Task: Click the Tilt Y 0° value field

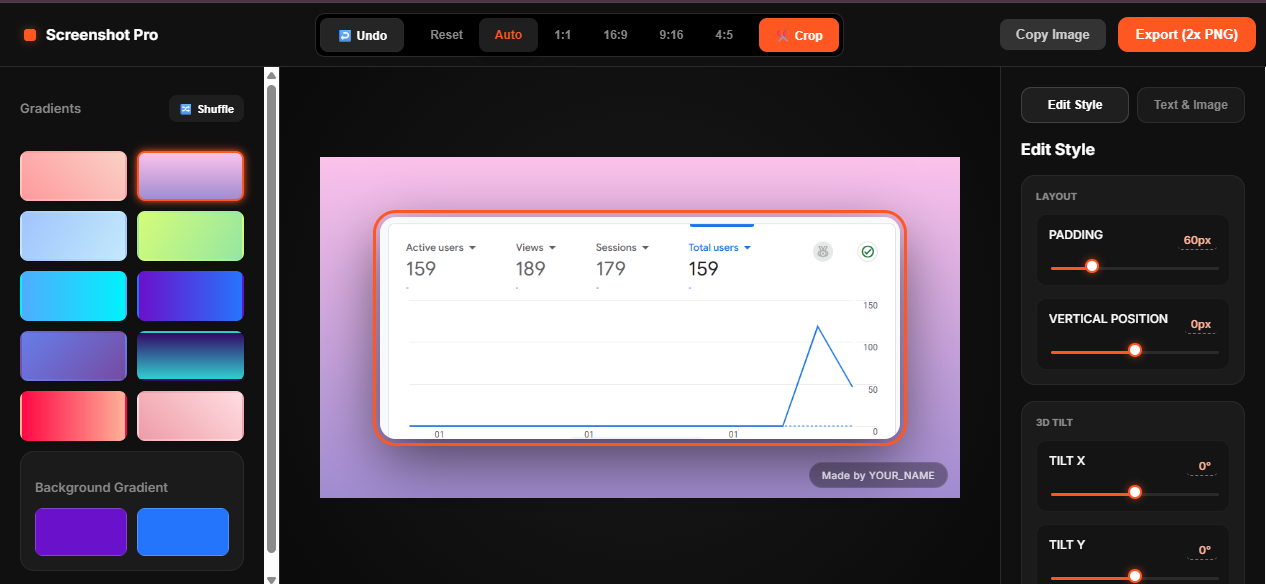Action: pos(1204,550)
